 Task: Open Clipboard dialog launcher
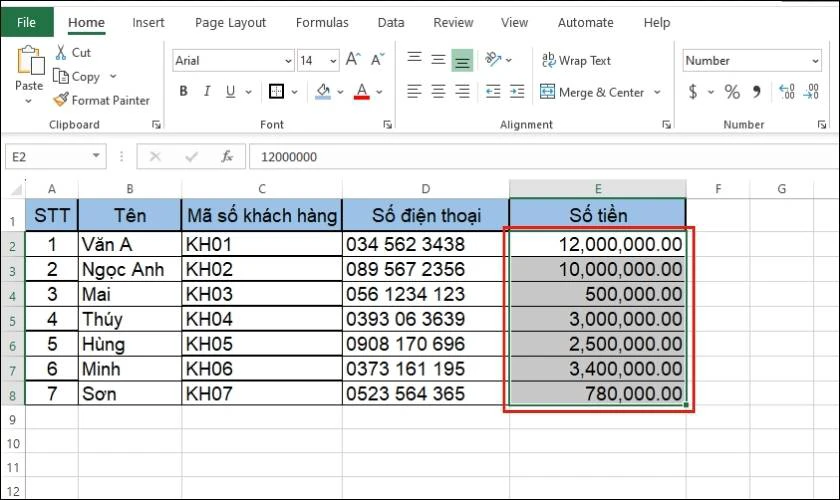(156, 125)
